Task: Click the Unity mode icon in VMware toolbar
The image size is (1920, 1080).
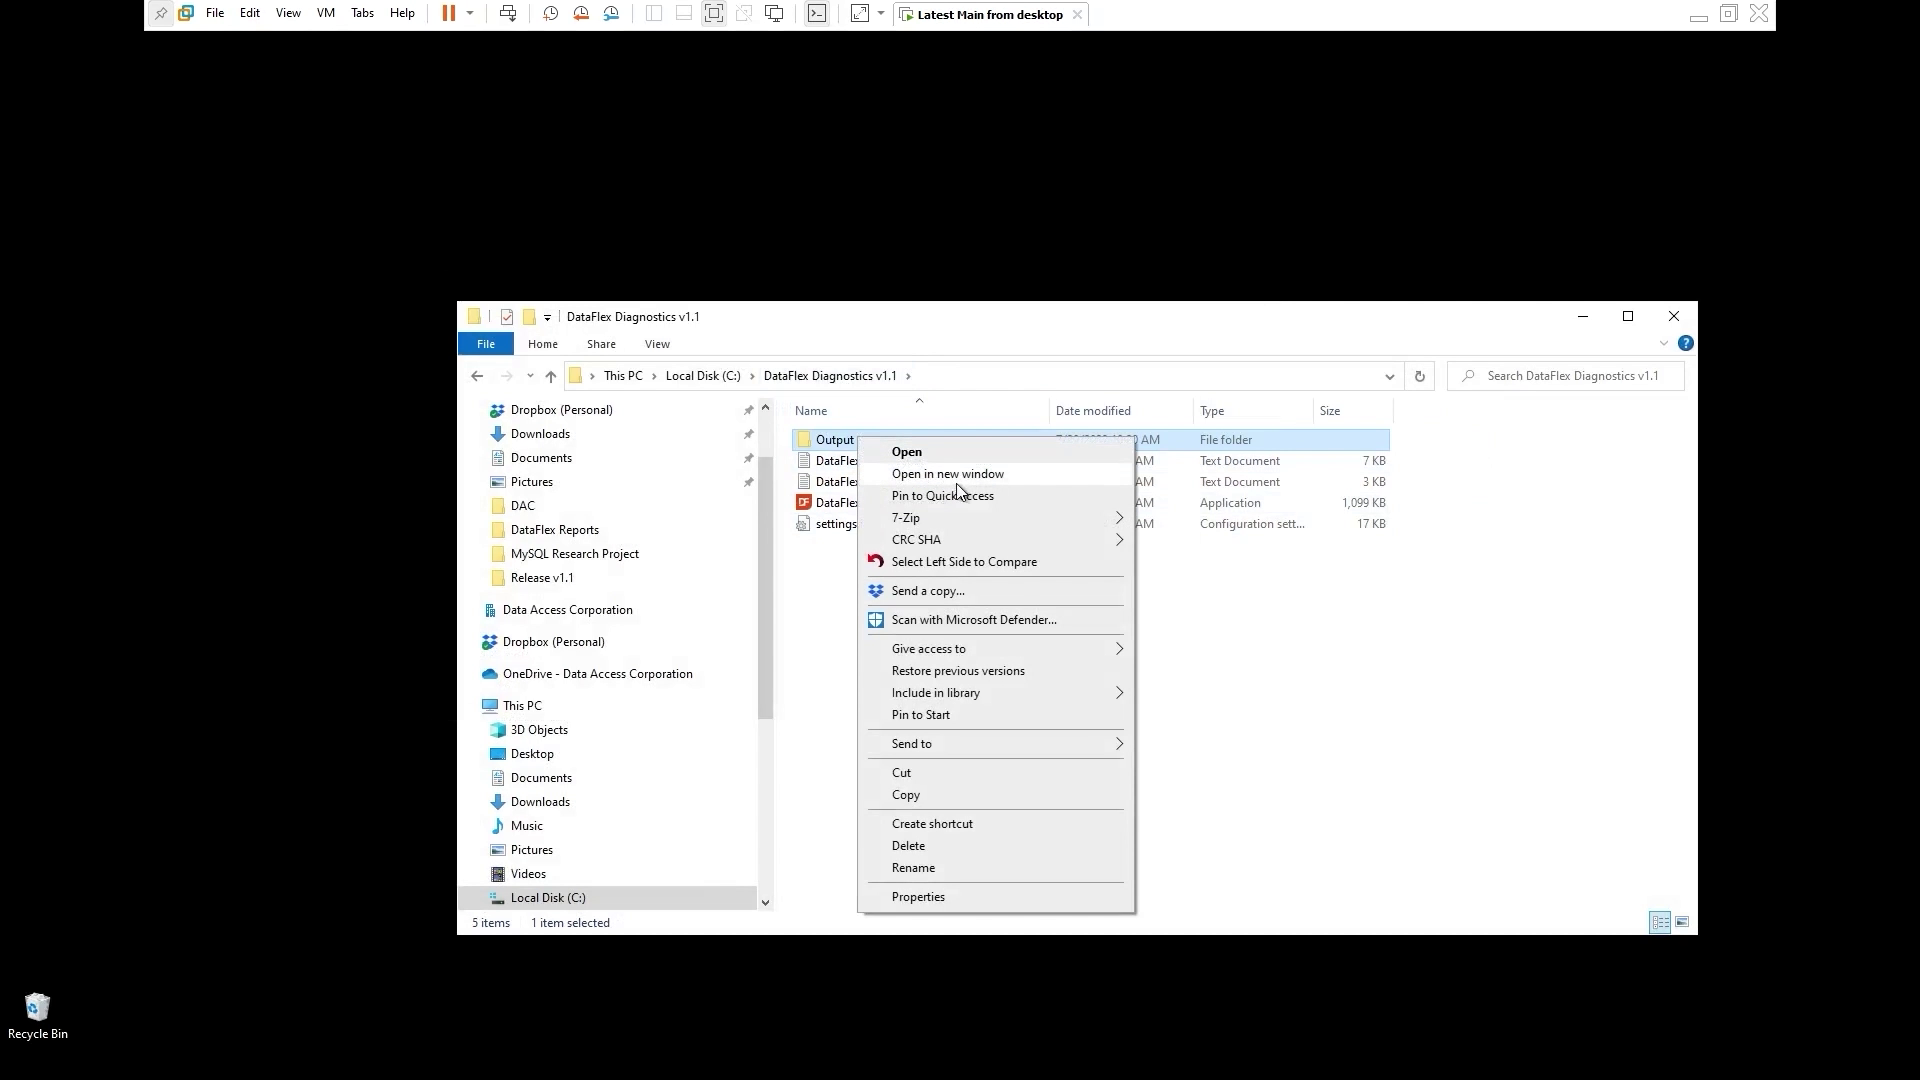Action: tap(744, 14)
